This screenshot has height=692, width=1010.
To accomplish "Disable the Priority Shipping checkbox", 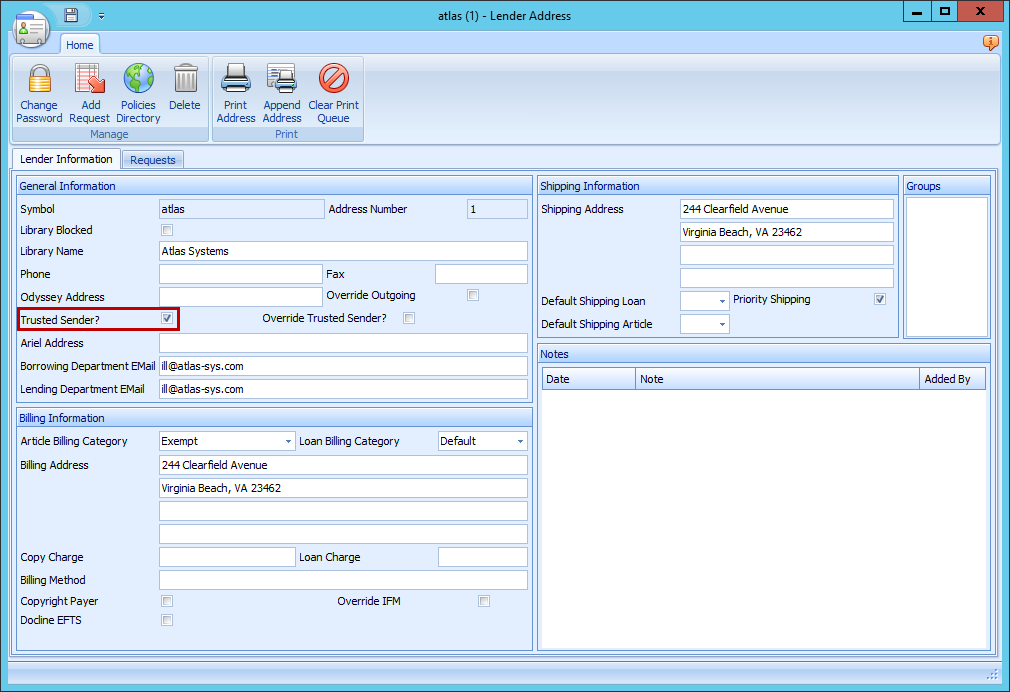I will coord(880,299).
